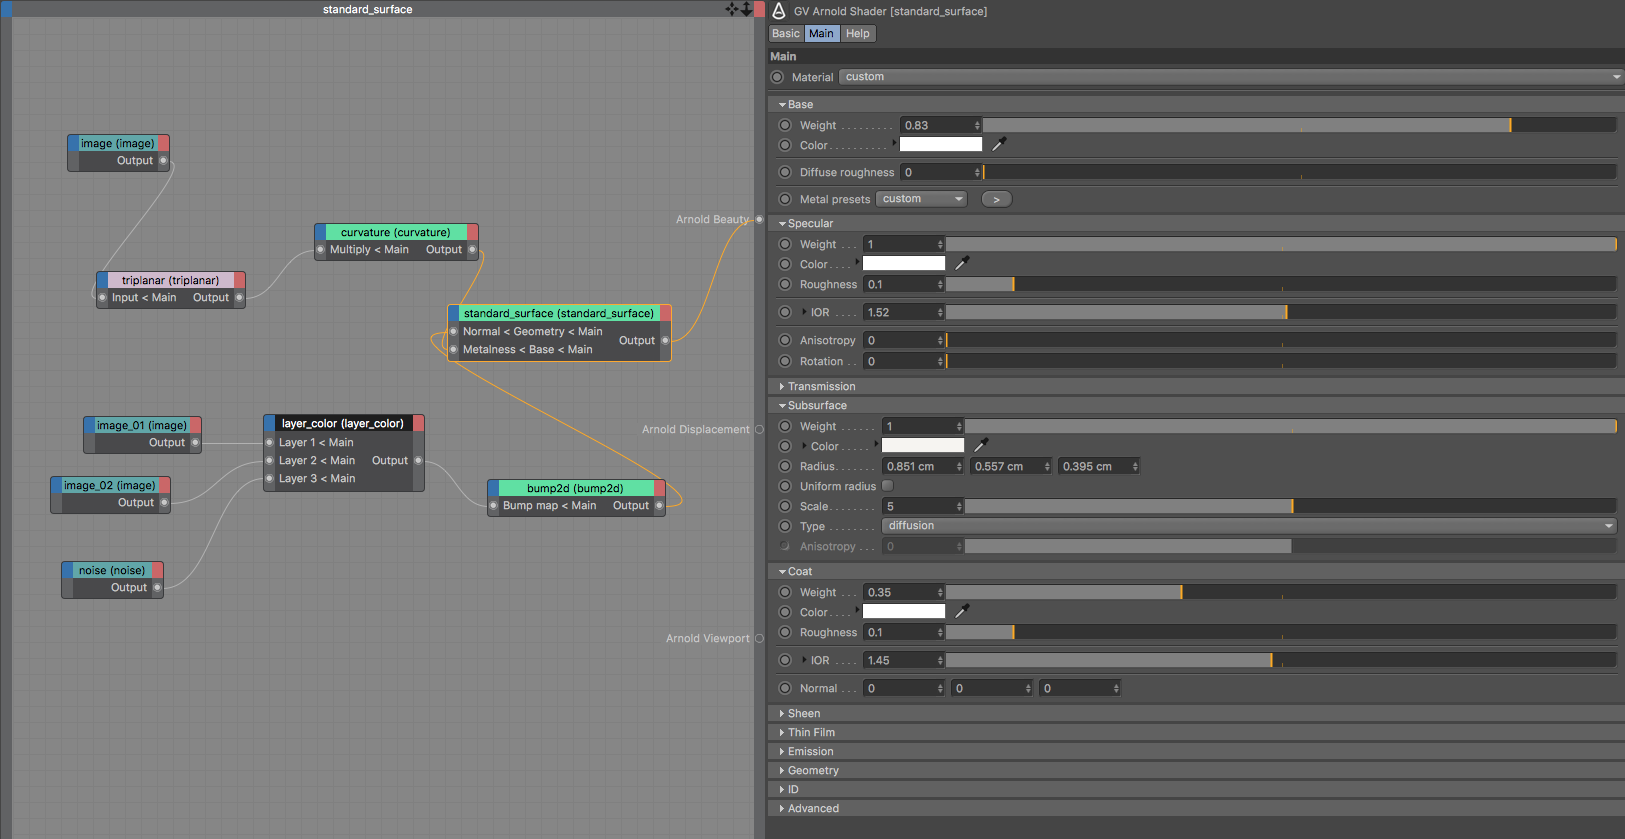Toggle animation dot for Diffuse roughness
This screenshot has width=1625, height=839.
[x=785, y=172]
